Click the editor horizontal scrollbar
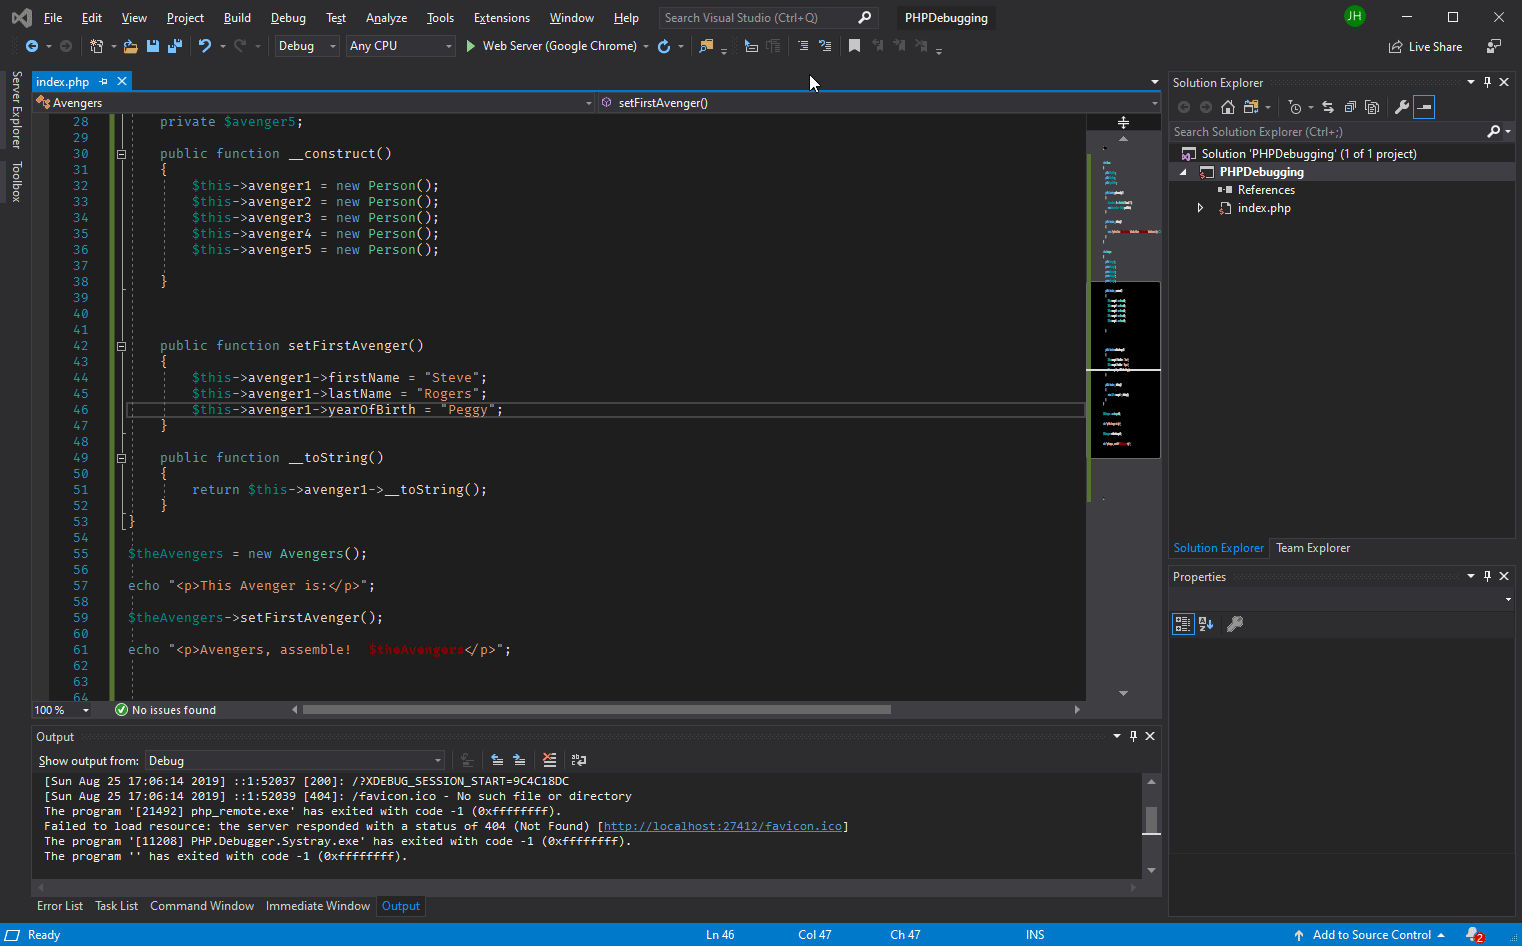Viewport: 1522px width, 946px height. tap(597, 710)
